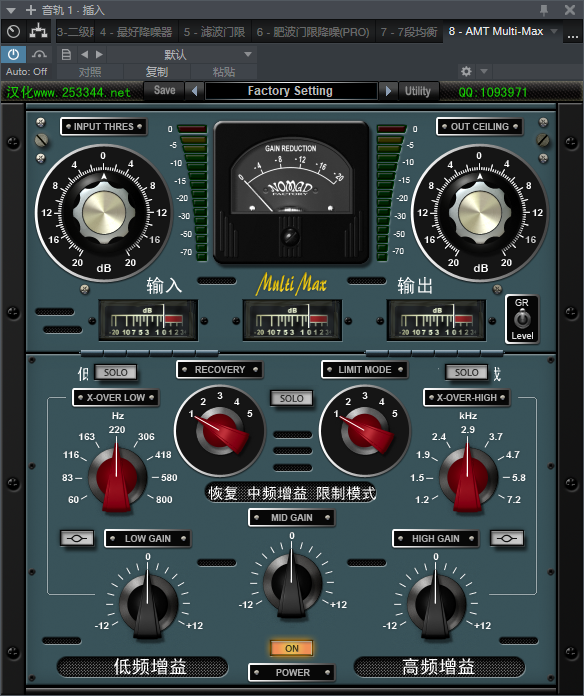This screenshot has width=584, height=696.
Task: Toggle the mid band SOLO button
Action: [x=292, y=398]
